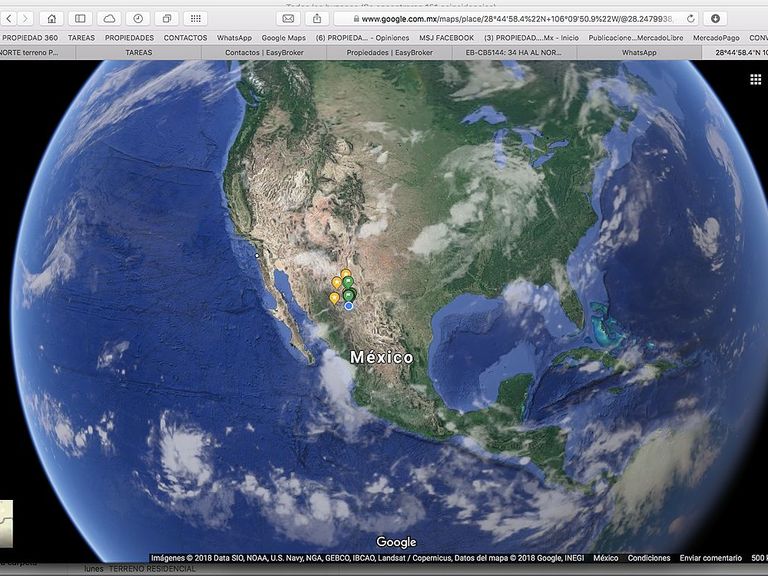The image size is (768, 576).
Task: Click the México country label on globe
Action: pos(382,357)
